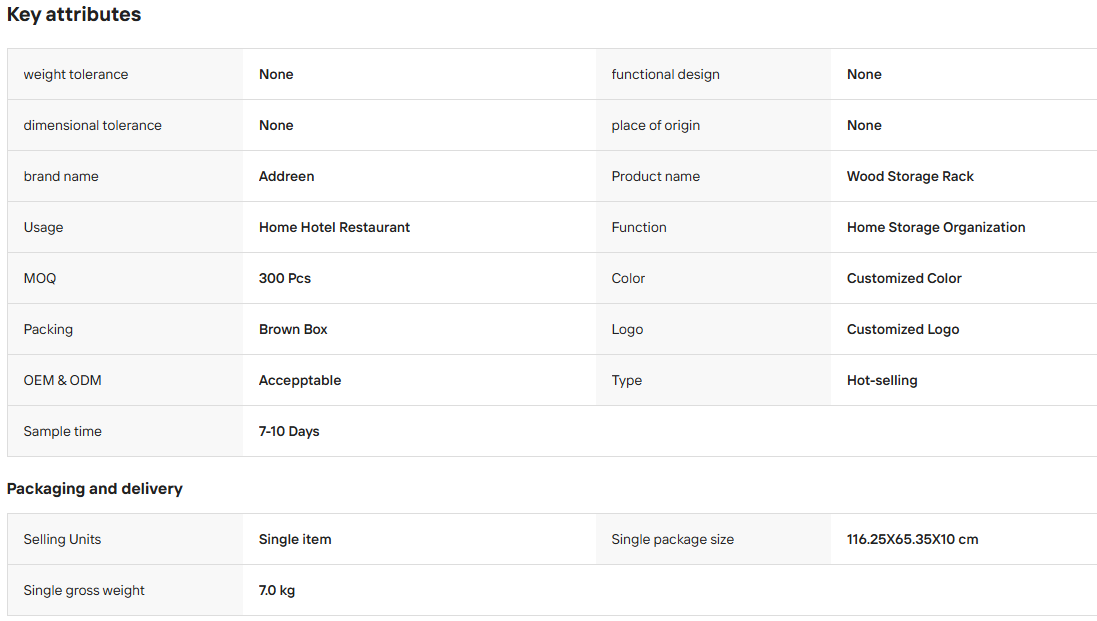Click the dimensional tolerance label
The height and width of the screenshot is (621, 1097).
92,125
